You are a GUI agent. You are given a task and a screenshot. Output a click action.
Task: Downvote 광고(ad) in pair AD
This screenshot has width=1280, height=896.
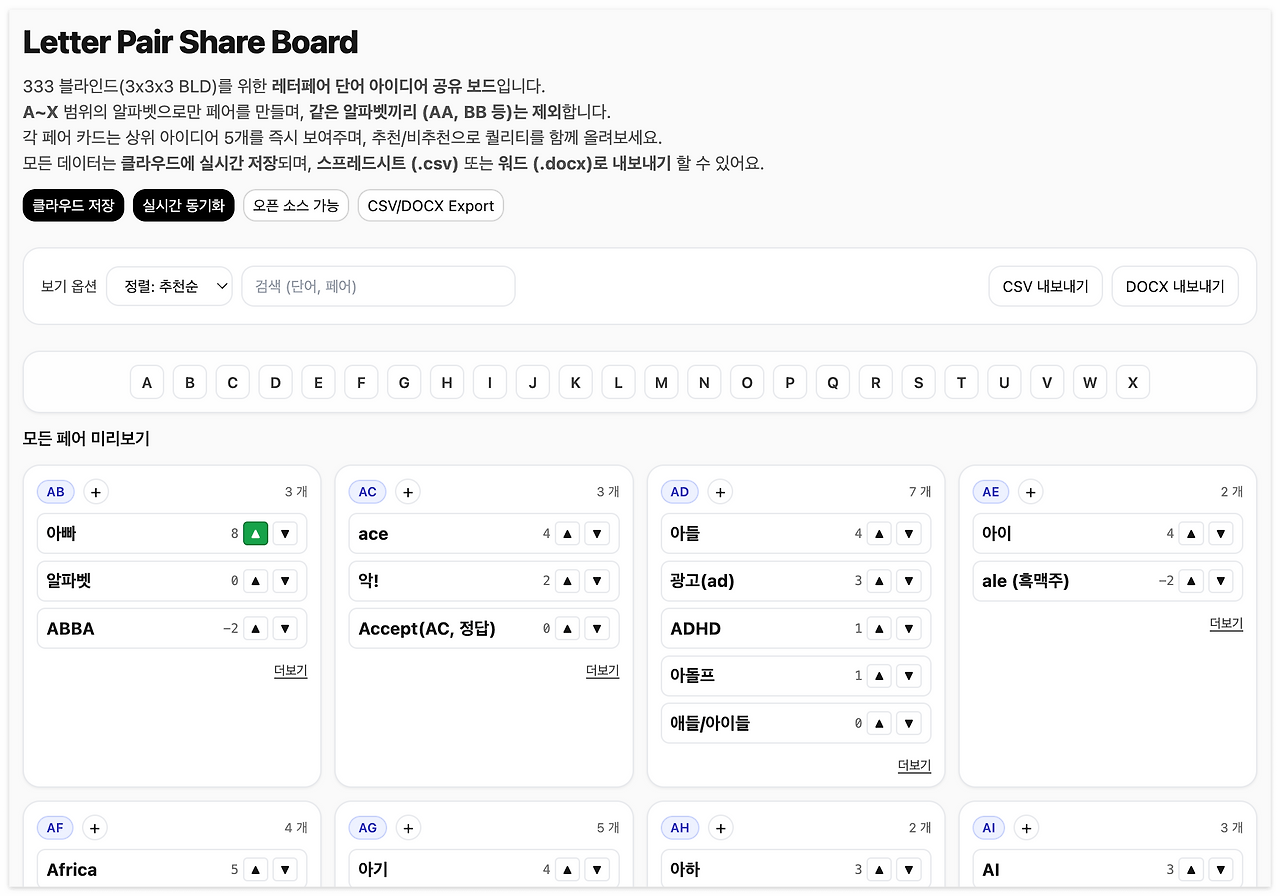tap(909, 580)
